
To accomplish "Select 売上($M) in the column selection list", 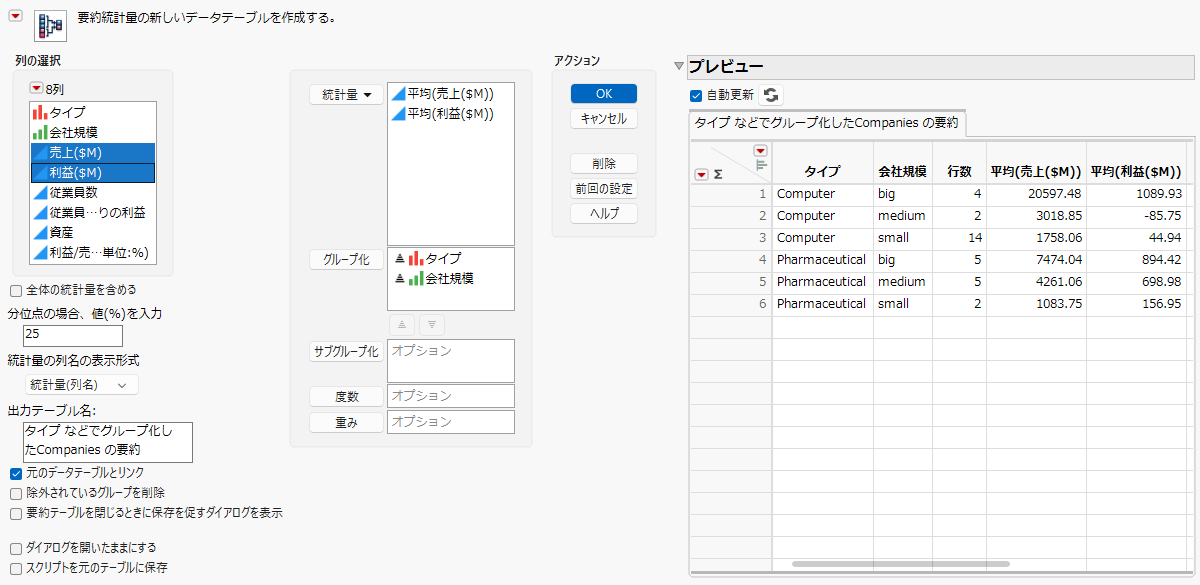I will [x=93, y=152].
